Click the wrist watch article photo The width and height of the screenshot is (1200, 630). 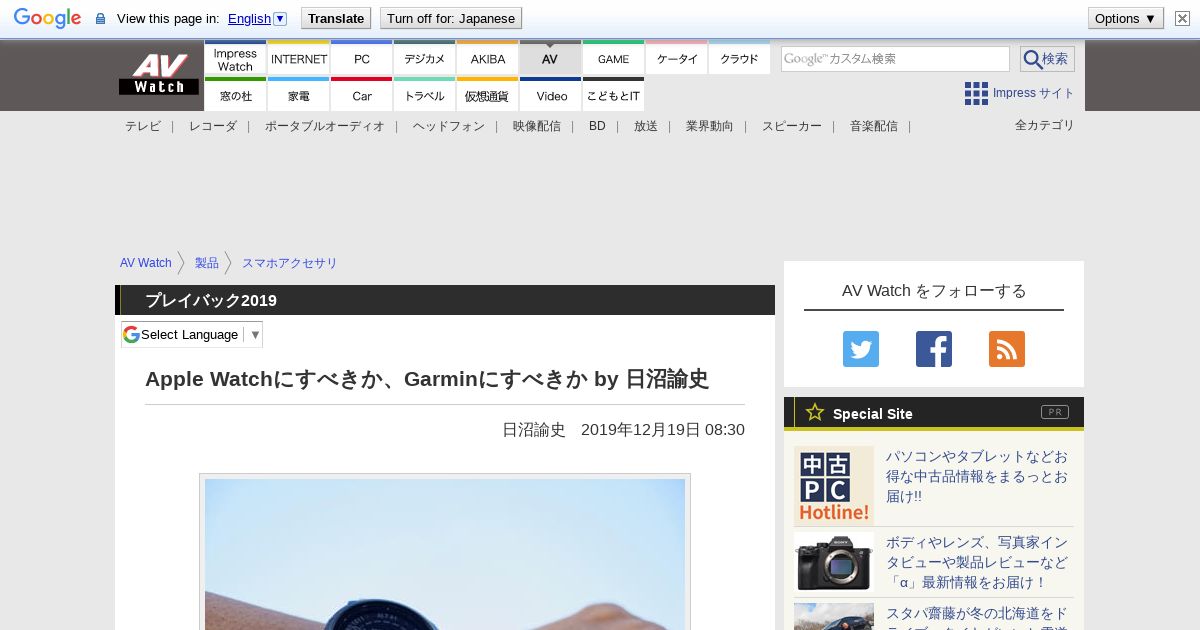pos(445,554)
